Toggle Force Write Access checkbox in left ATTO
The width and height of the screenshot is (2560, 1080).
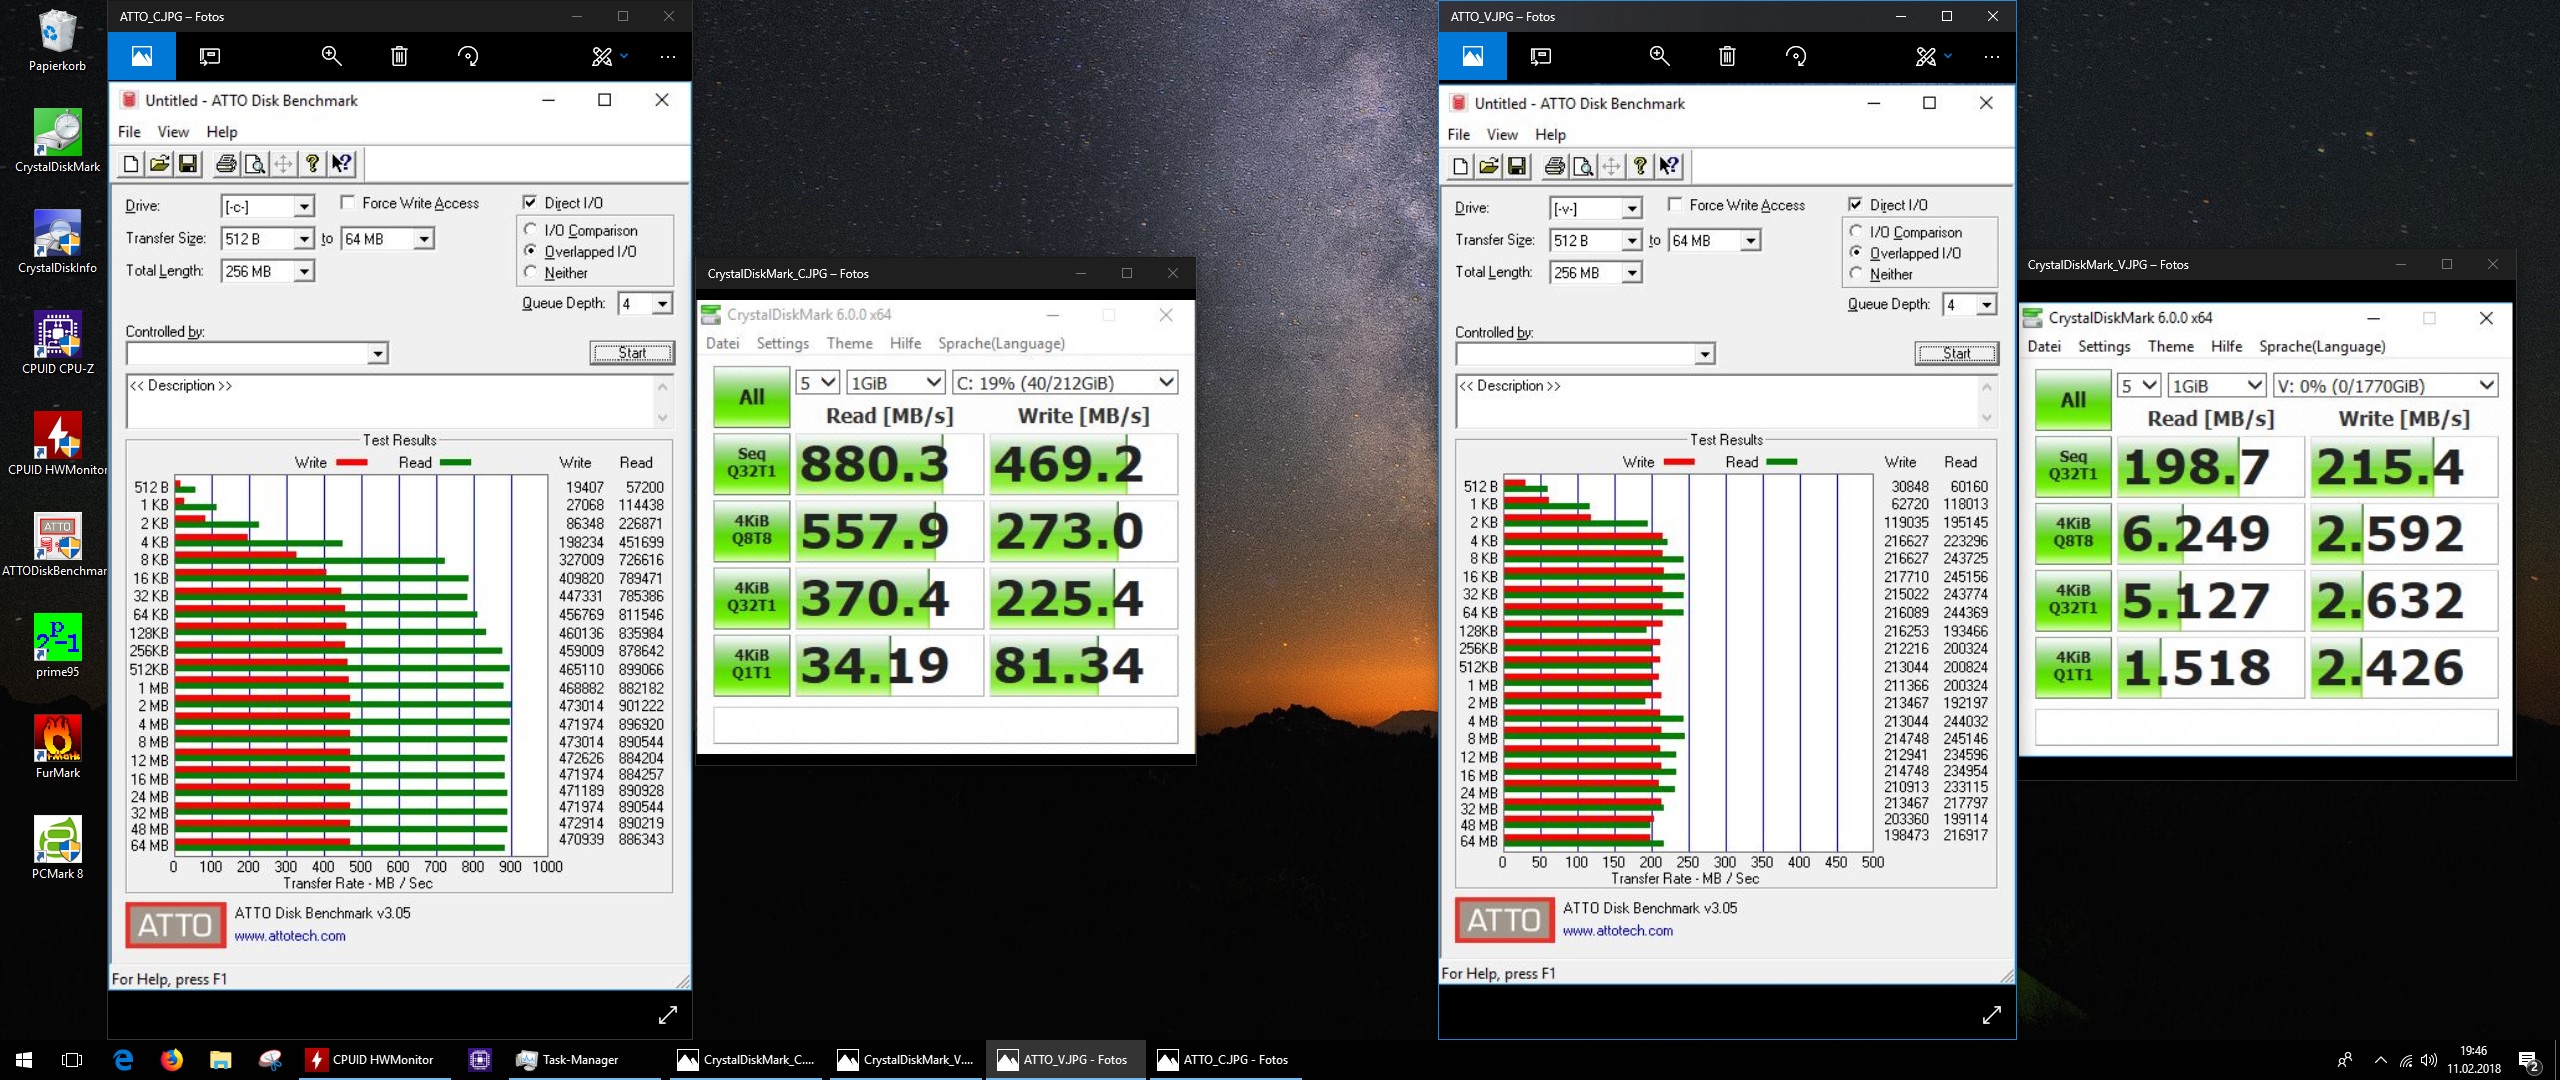pos(348,203)
